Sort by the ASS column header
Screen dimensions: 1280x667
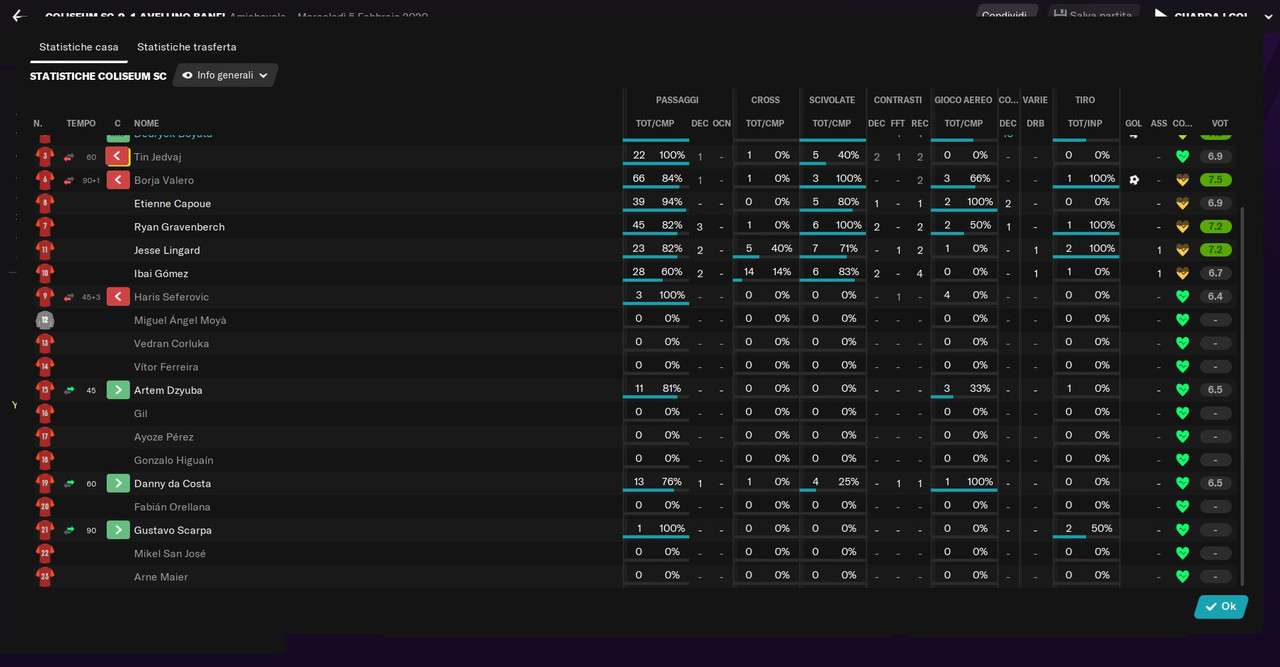pos(1159,124)
